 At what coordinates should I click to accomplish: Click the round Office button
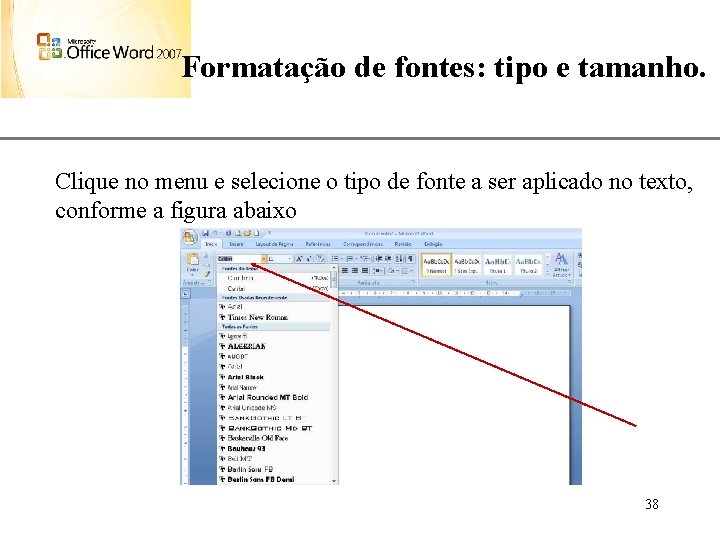click(x=190, y=237)
